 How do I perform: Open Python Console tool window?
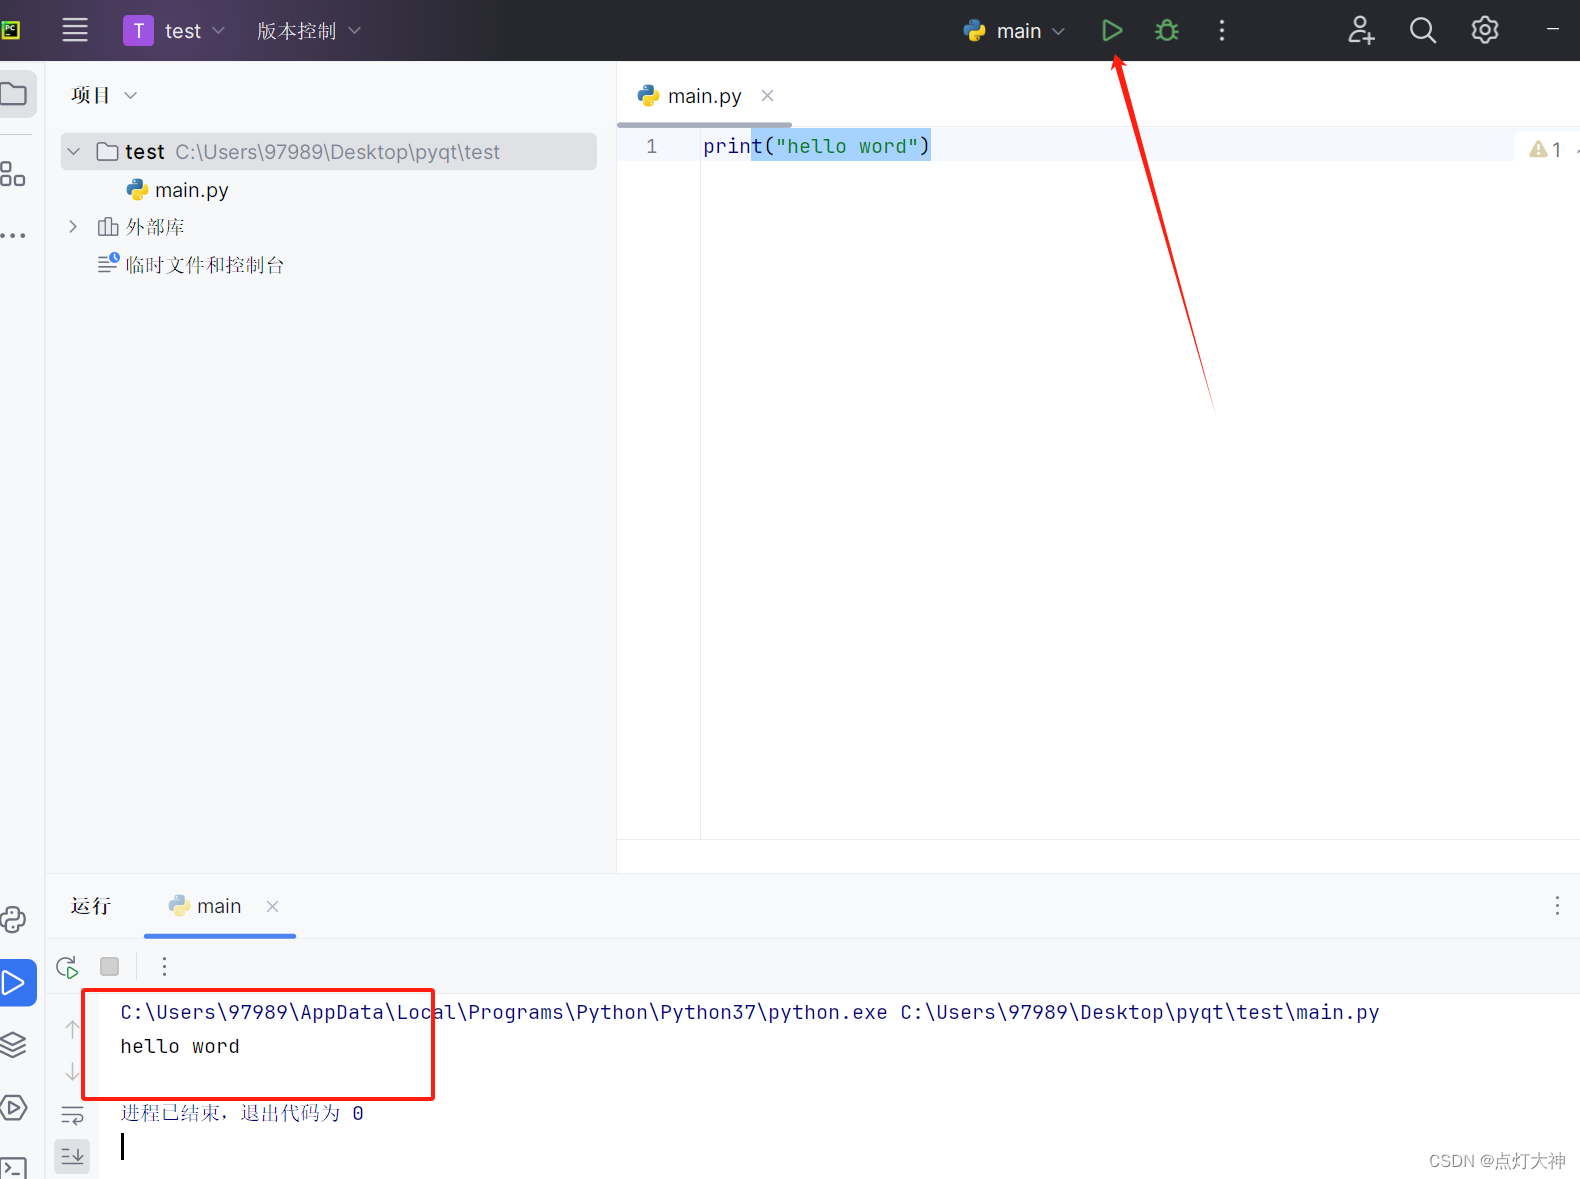click(x=14, y=919)
